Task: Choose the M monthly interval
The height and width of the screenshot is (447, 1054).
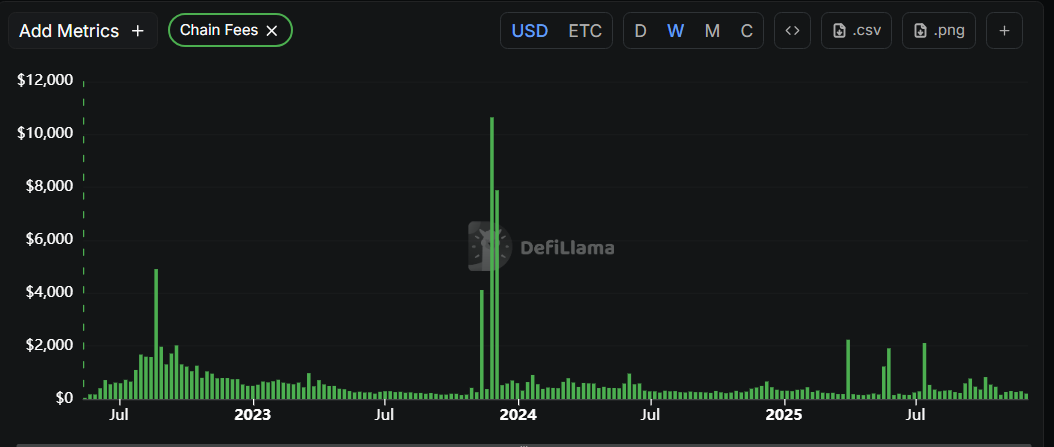Action: 712,31
